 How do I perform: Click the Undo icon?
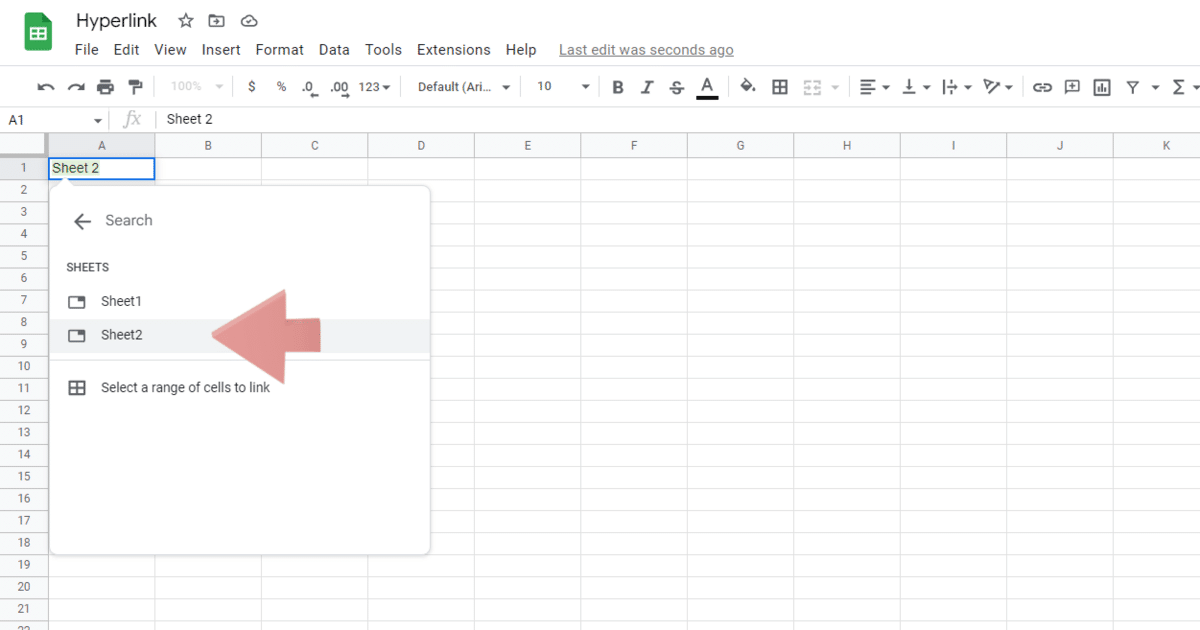tap(46, 87)
